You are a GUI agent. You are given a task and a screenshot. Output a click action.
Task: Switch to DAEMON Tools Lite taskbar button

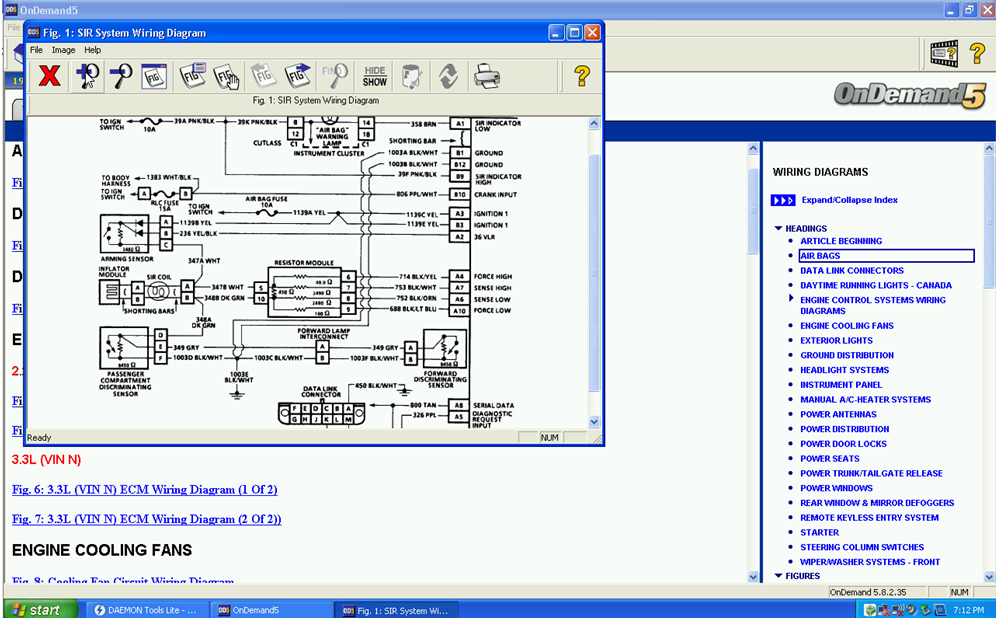[145, 610]
